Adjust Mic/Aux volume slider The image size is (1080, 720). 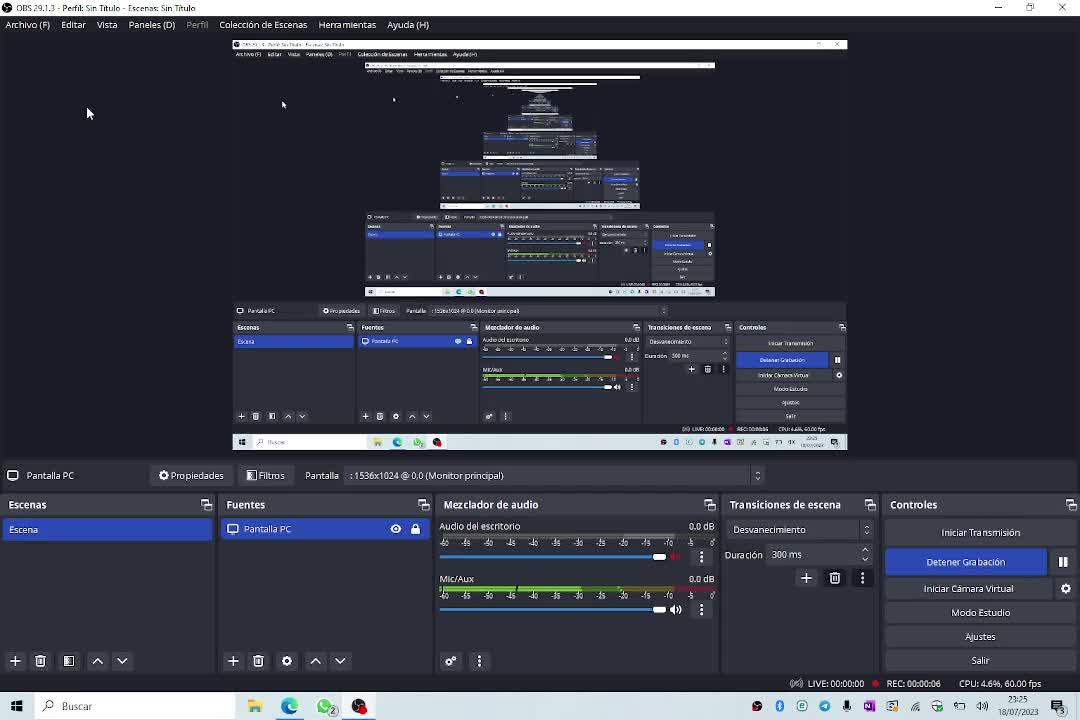[552, 610]
